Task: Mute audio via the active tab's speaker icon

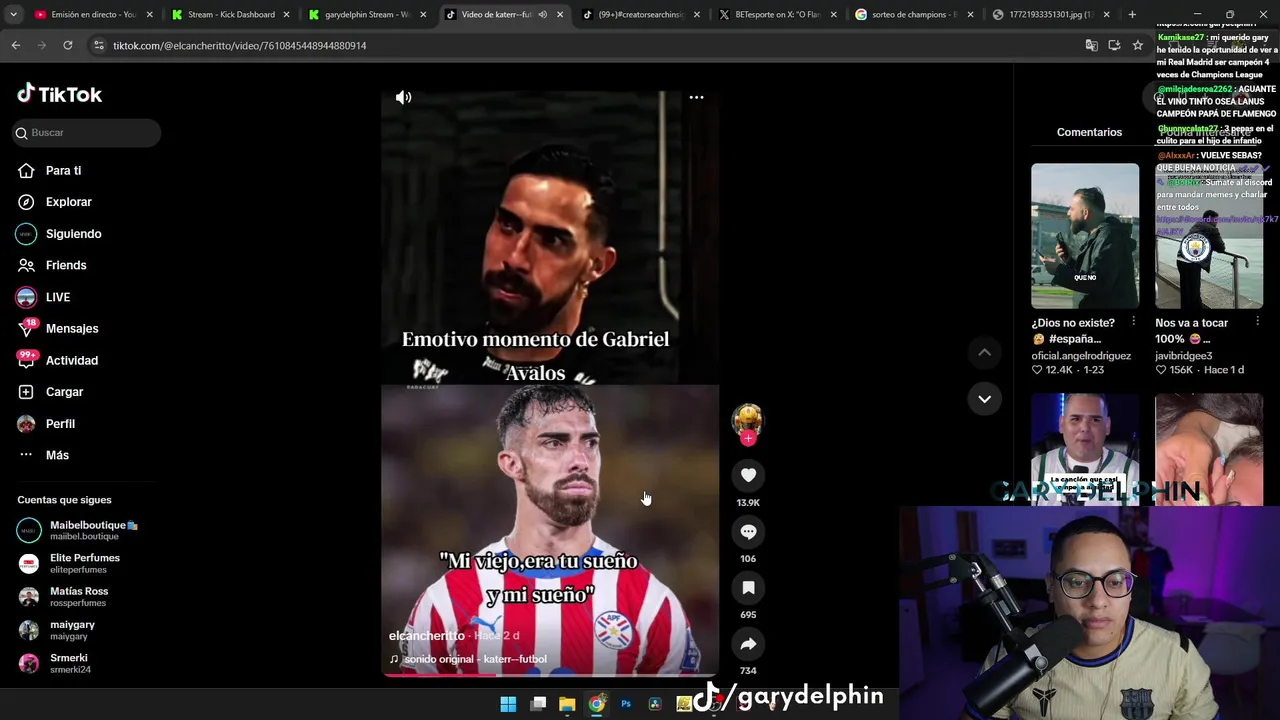Action: coord(542,15)
